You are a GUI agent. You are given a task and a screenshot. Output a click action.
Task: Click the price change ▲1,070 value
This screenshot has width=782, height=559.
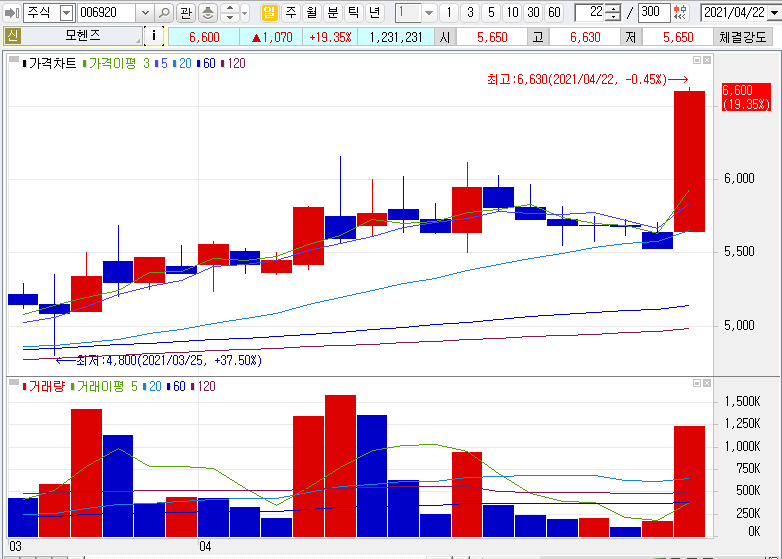(x=271, y=37)
